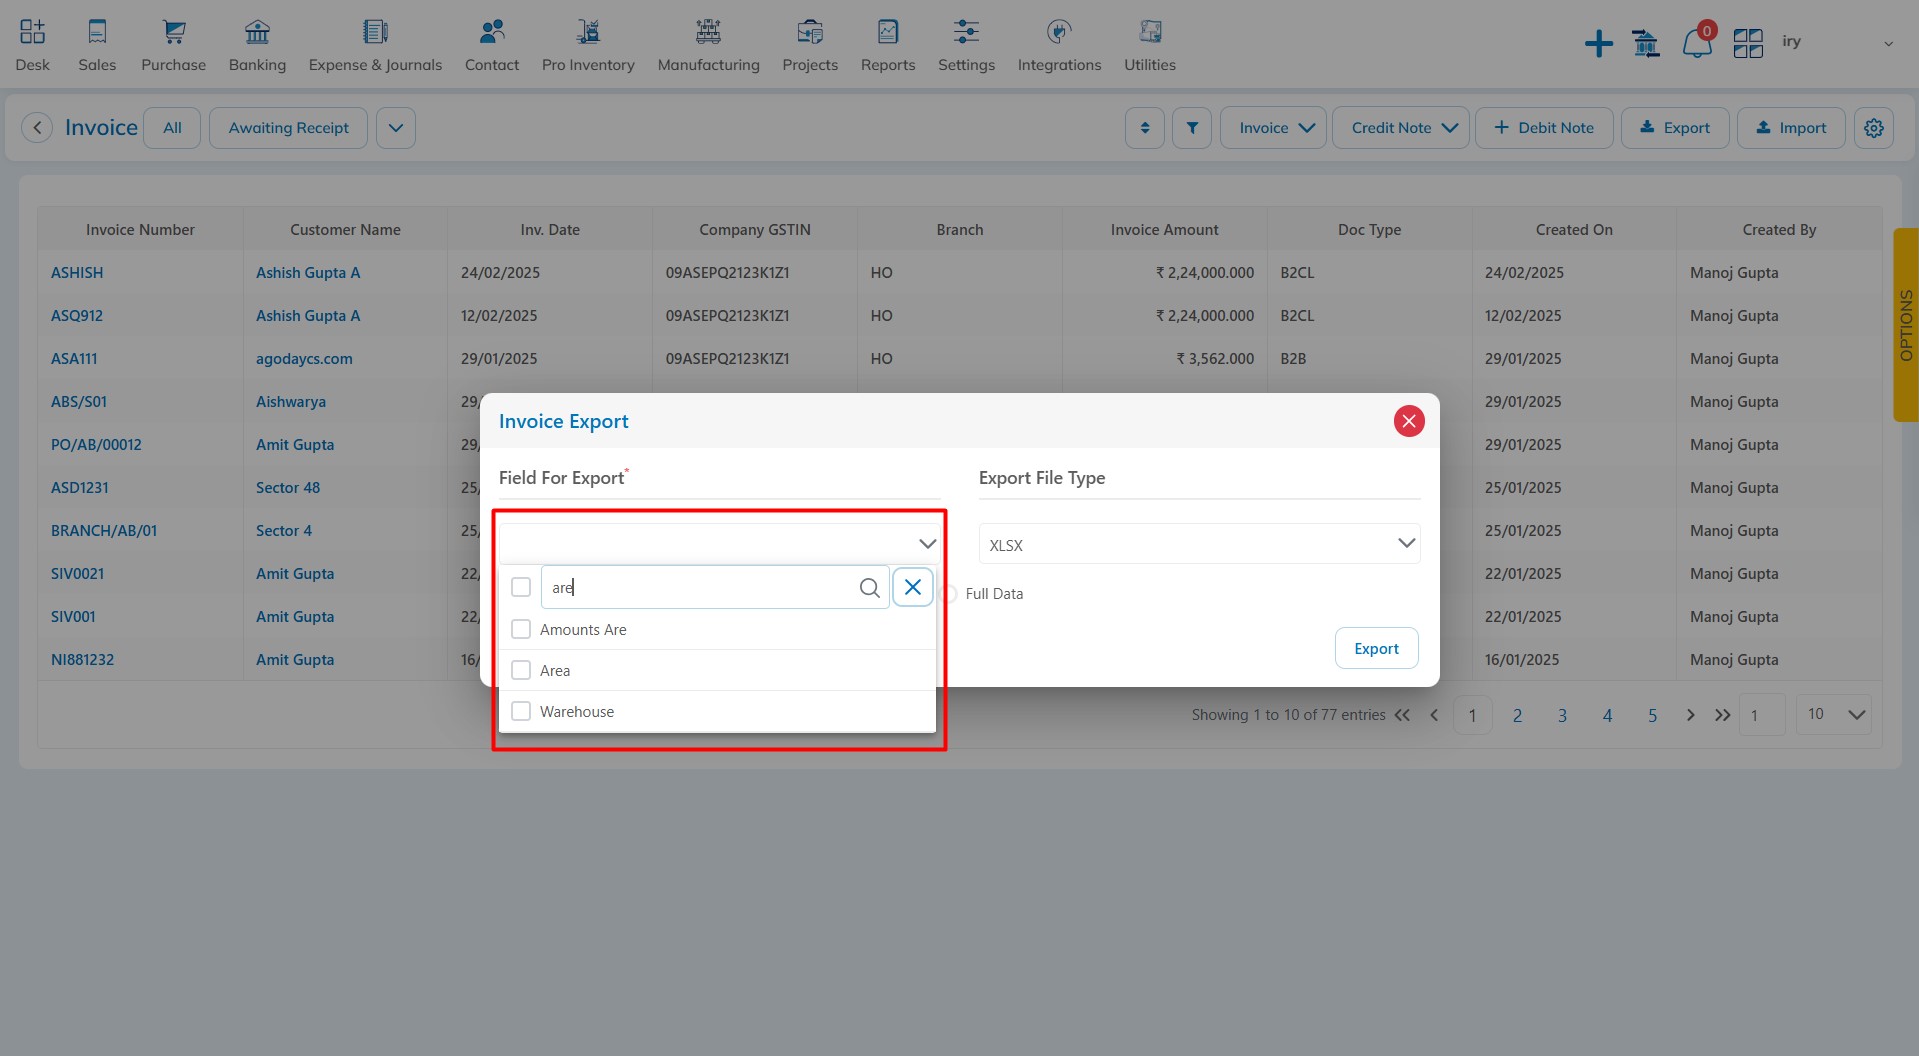Enable the Warehouse field checkbox
The width and height of the screenshot is (1919, 1056).
[x=521, y=711]
